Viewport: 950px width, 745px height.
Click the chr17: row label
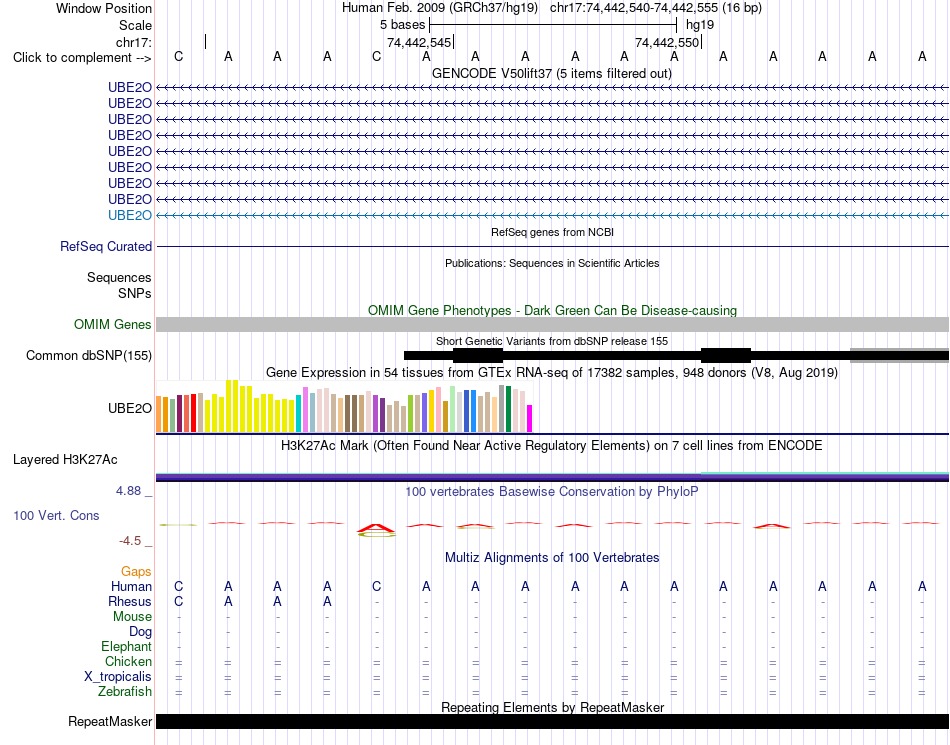(133, 42)
